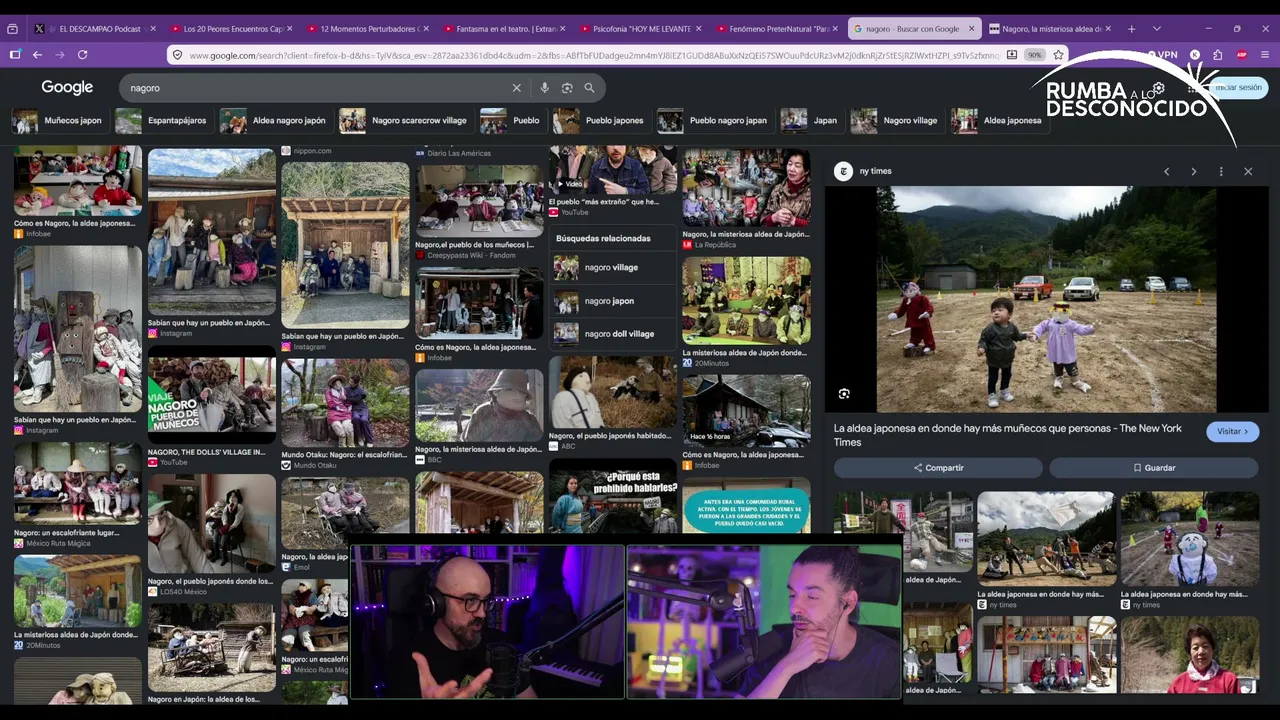Open related search nagoro village
Viewport: 1280px width, 720px height.
point(613,268)
